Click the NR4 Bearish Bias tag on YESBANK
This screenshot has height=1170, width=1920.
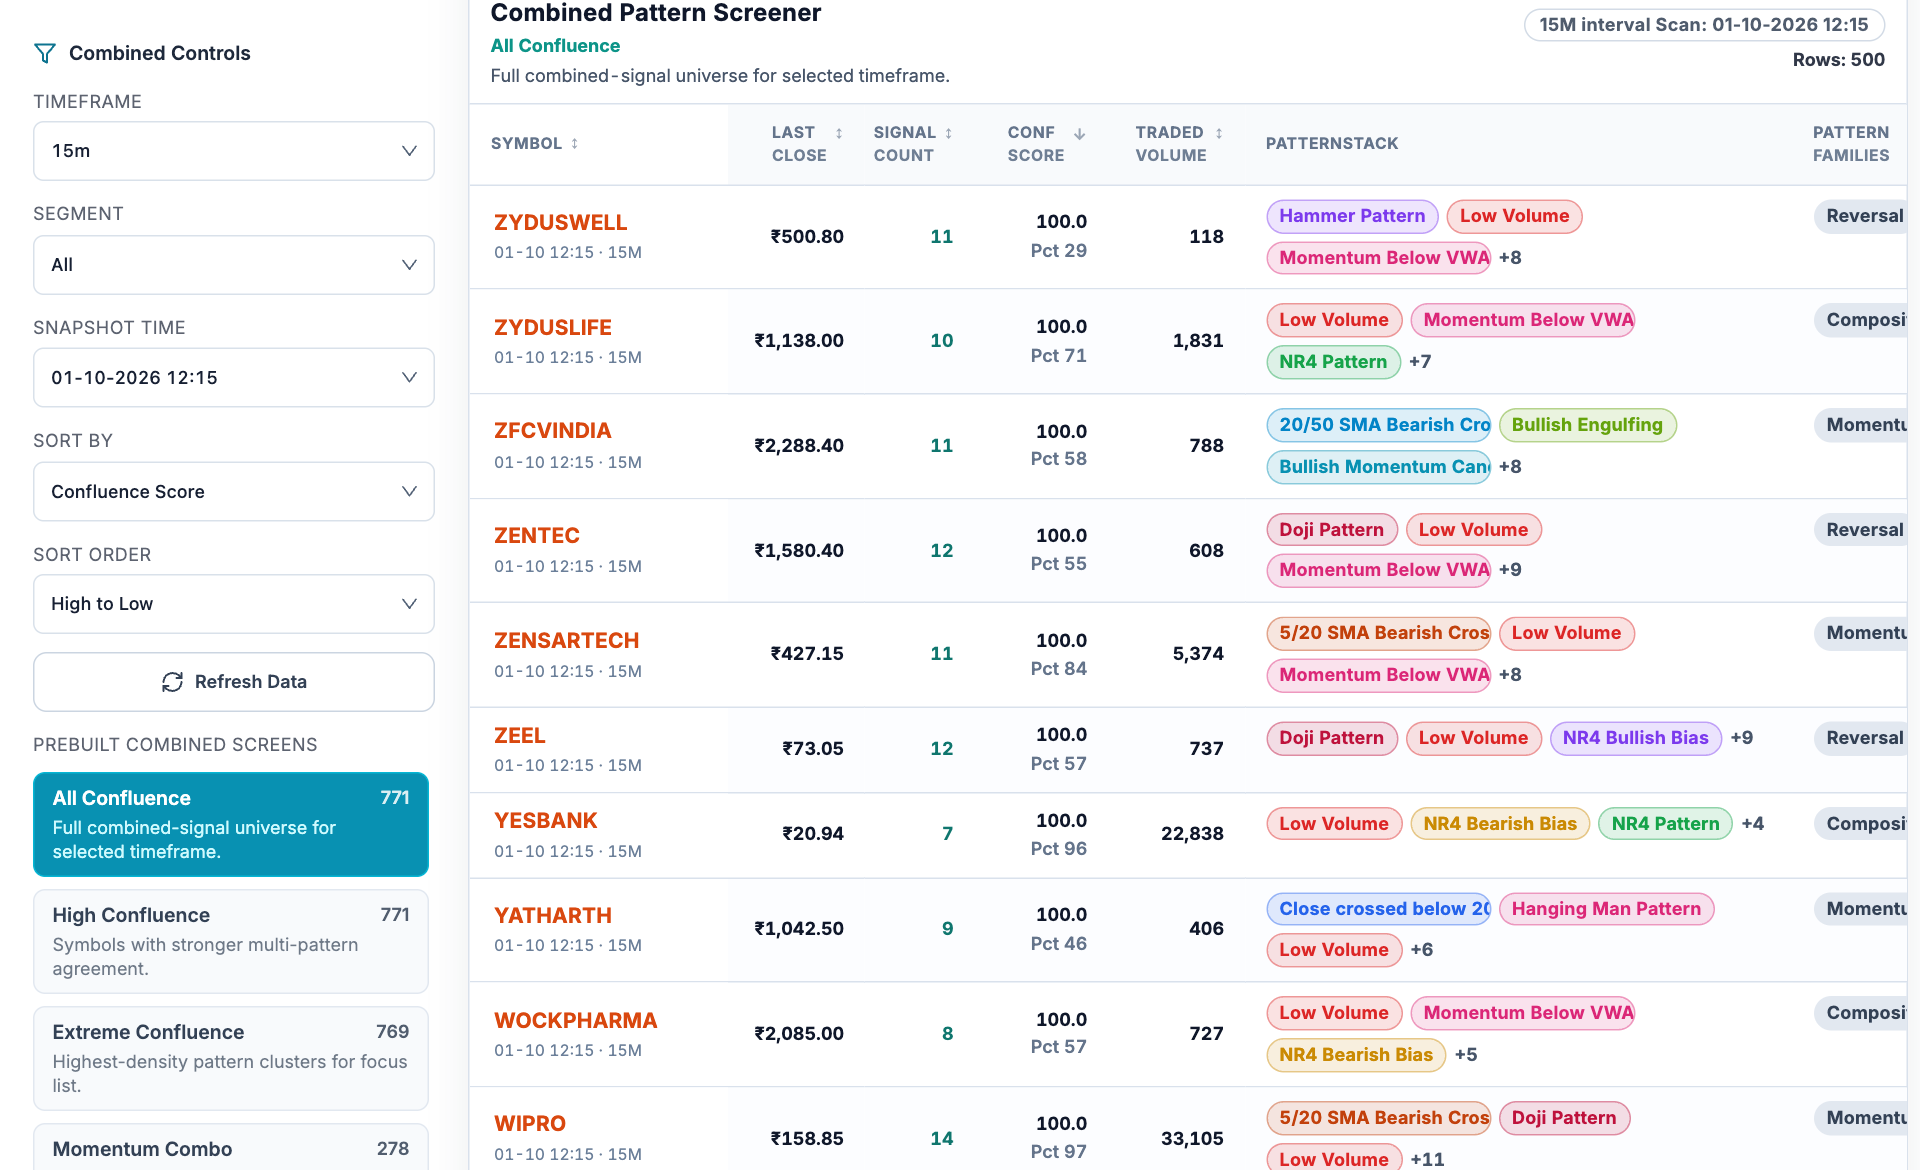1499,824
